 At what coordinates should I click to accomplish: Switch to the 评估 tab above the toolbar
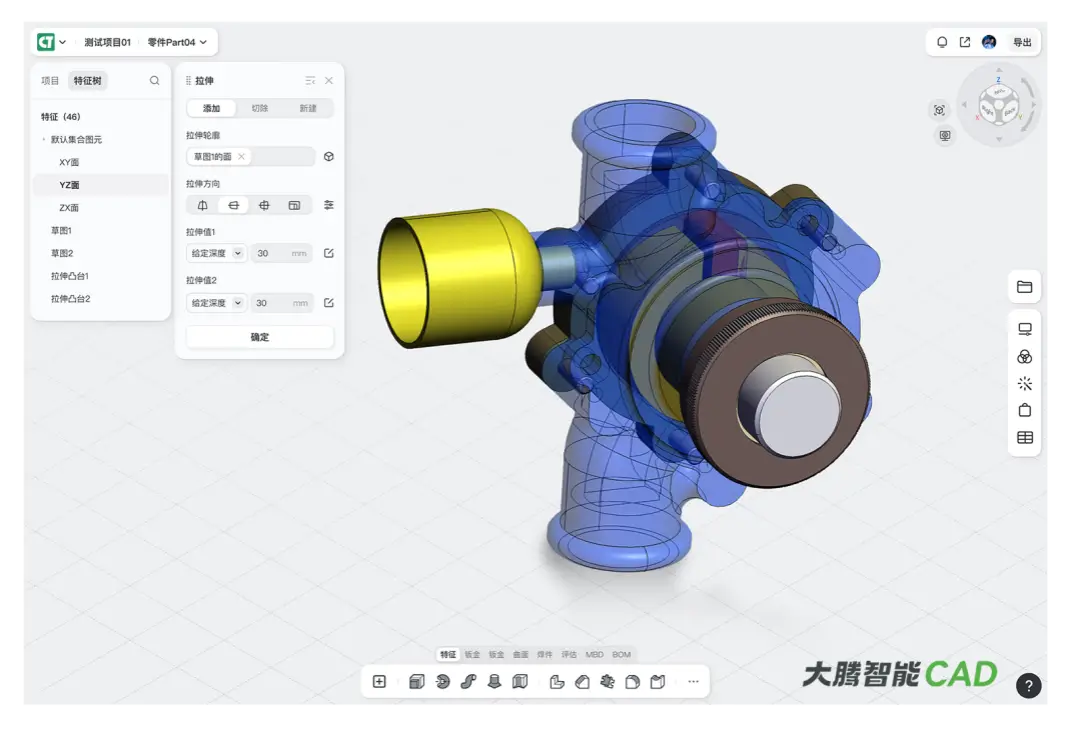[x=569, y=654]
